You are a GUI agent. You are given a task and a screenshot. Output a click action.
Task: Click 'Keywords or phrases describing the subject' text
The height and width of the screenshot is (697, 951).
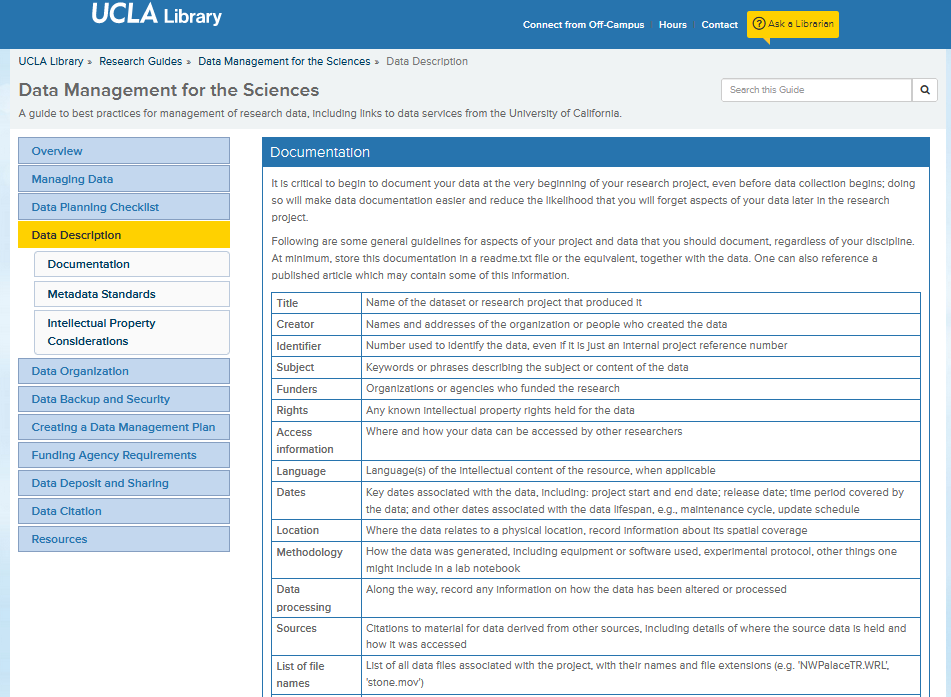pyautogui.click(x=526, y=367)
